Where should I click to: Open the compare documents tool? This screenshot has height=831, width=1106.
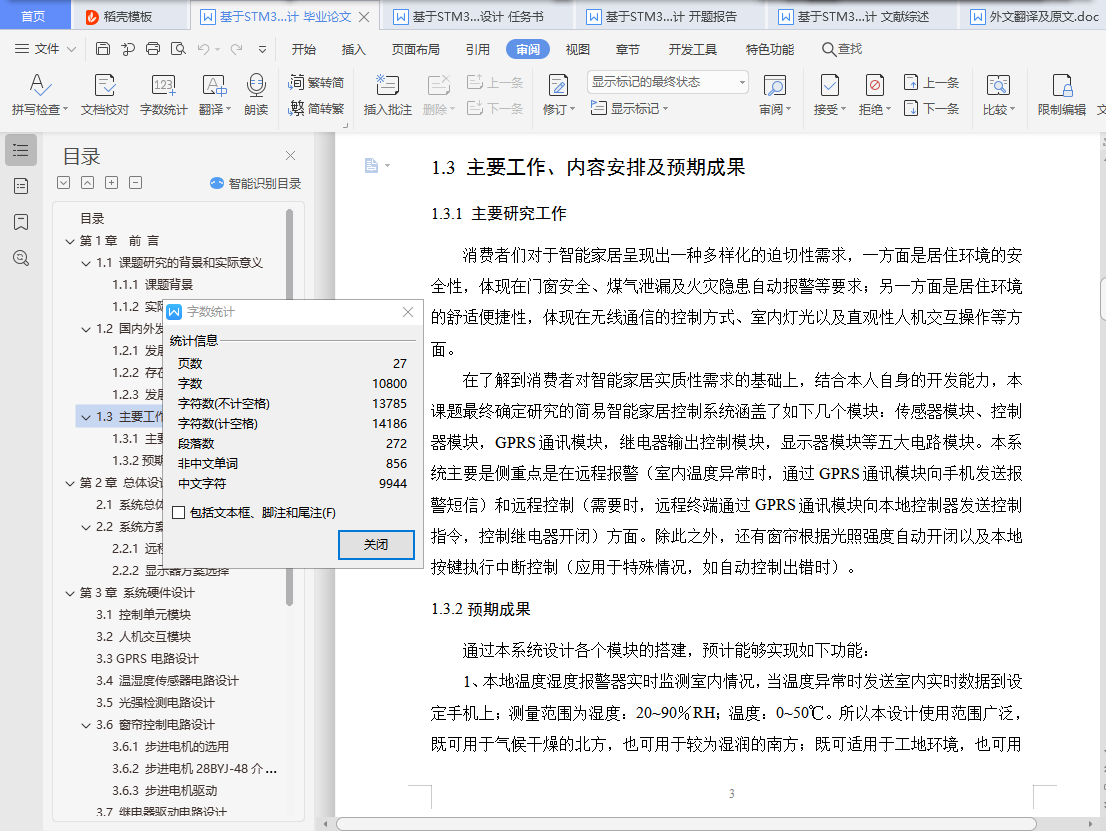(998, 95)
